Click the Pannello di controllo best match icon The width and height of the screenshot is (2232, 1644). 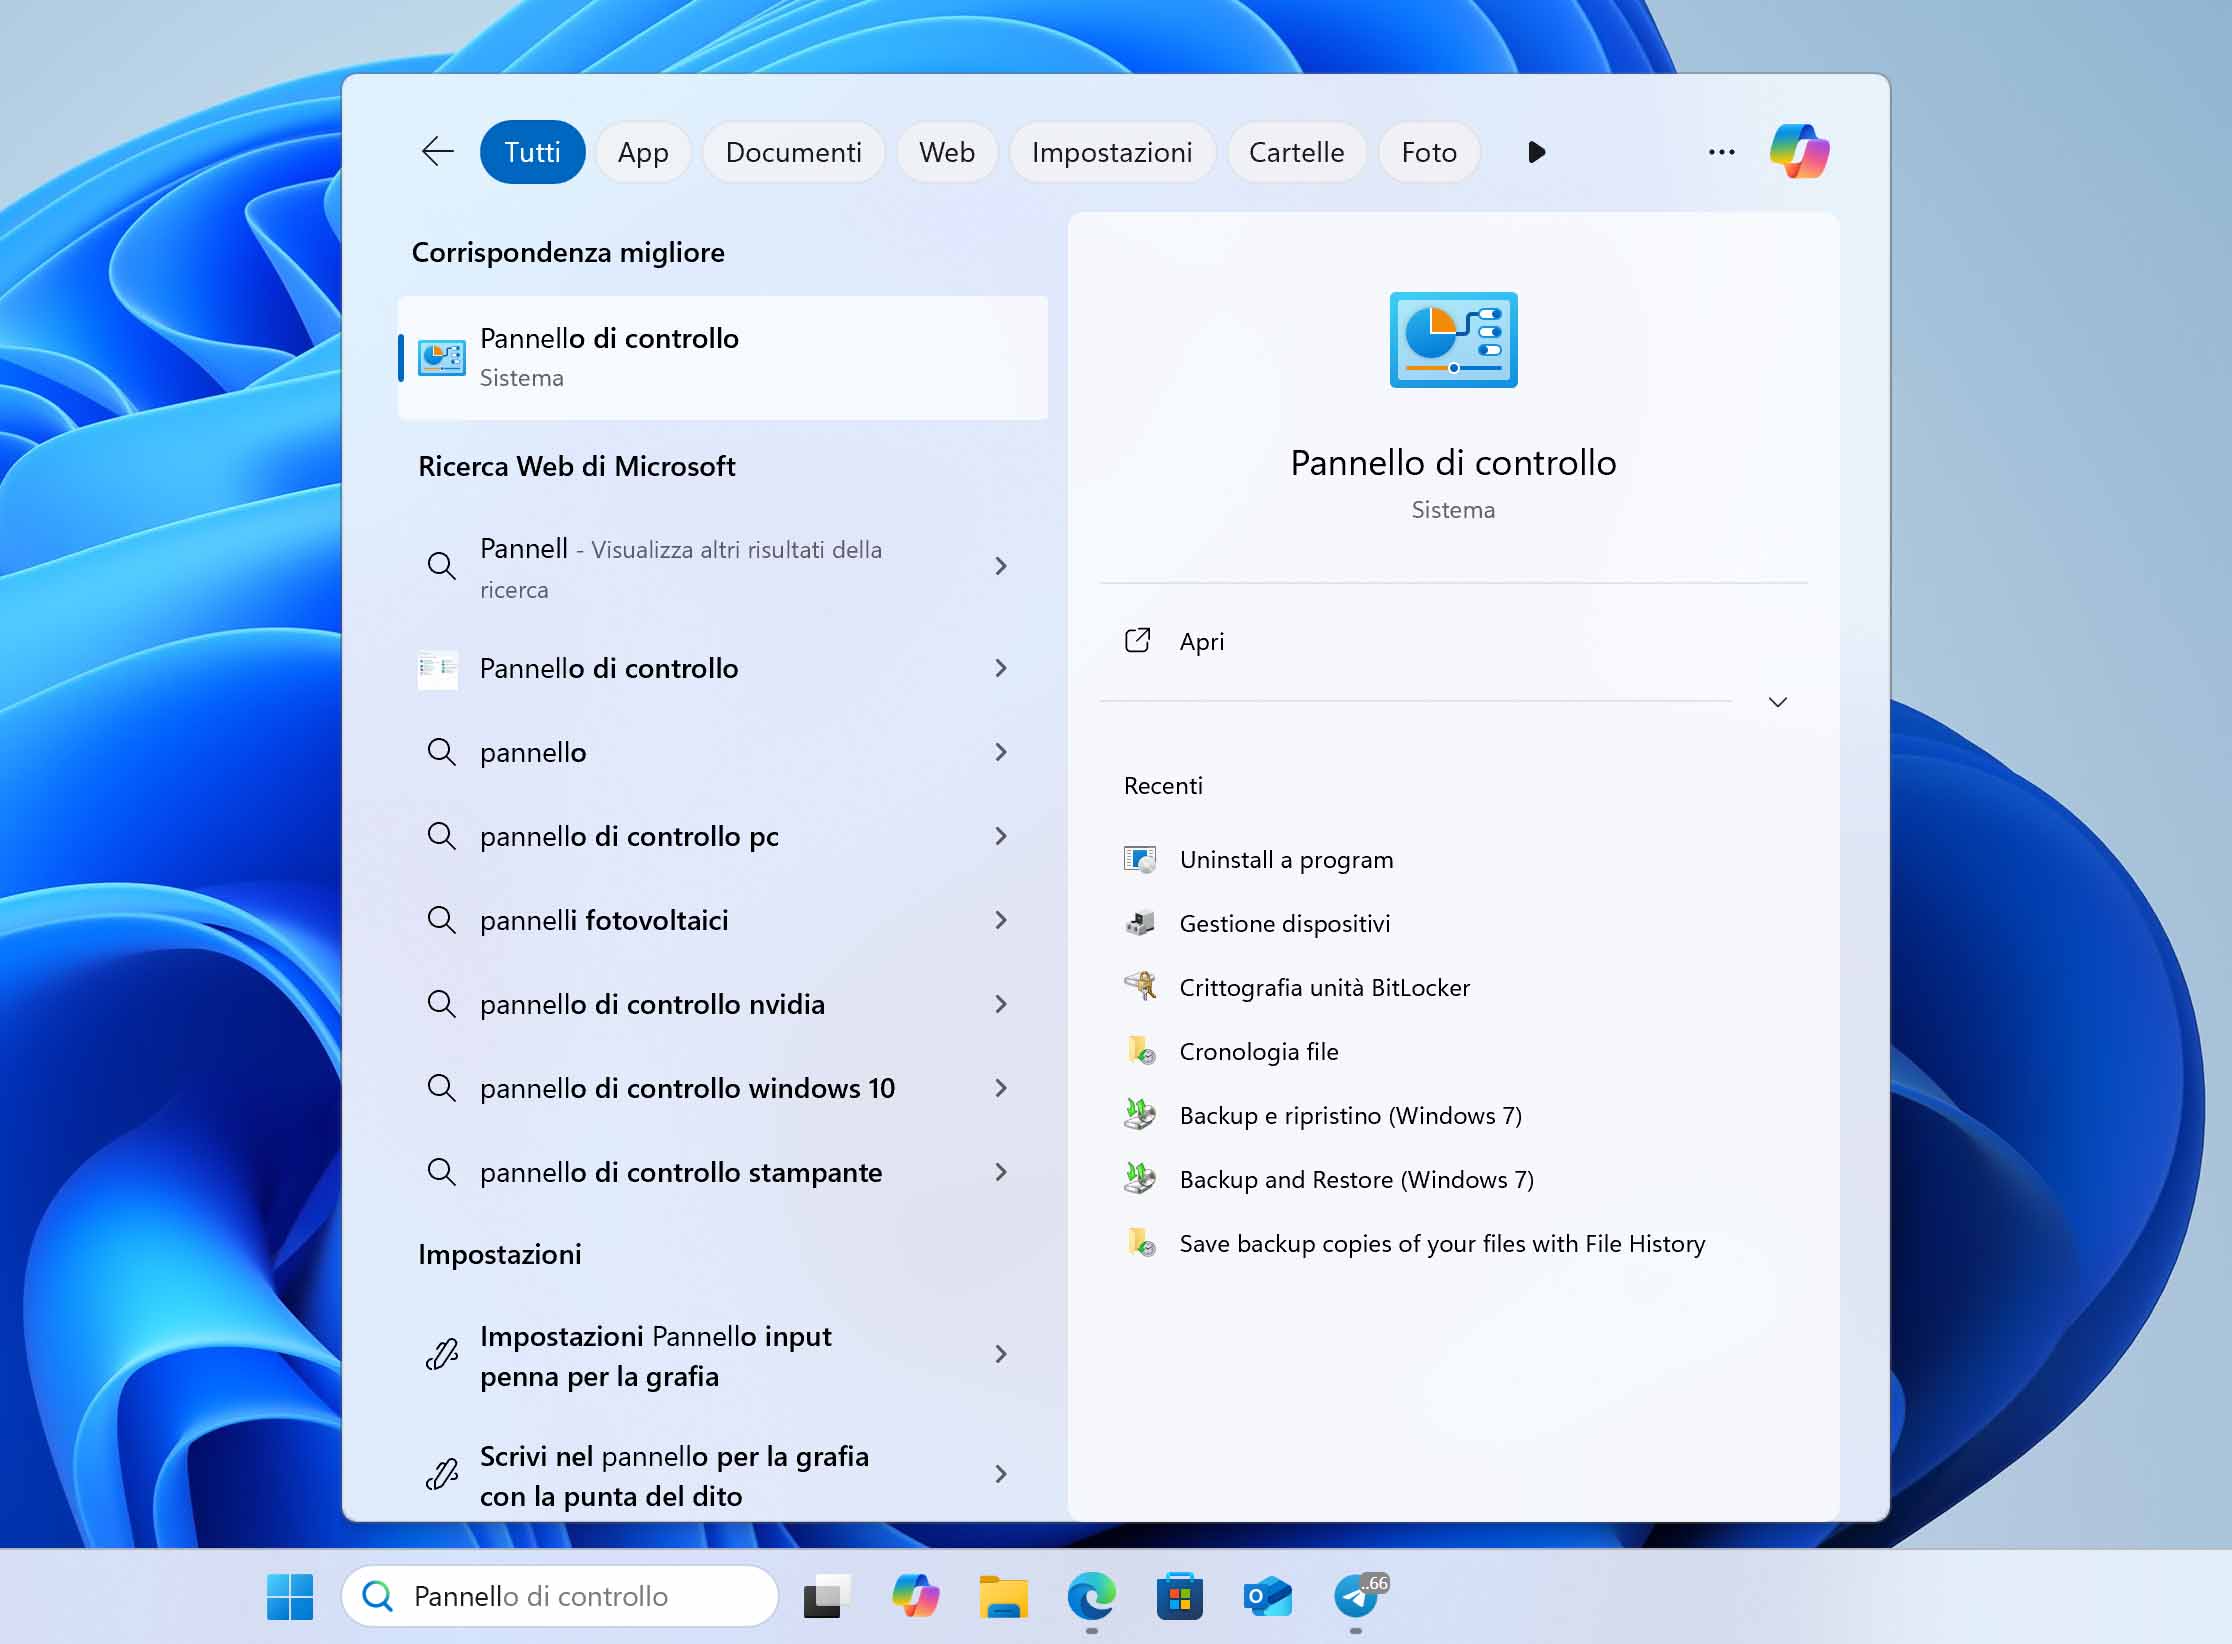coord(441,357)
